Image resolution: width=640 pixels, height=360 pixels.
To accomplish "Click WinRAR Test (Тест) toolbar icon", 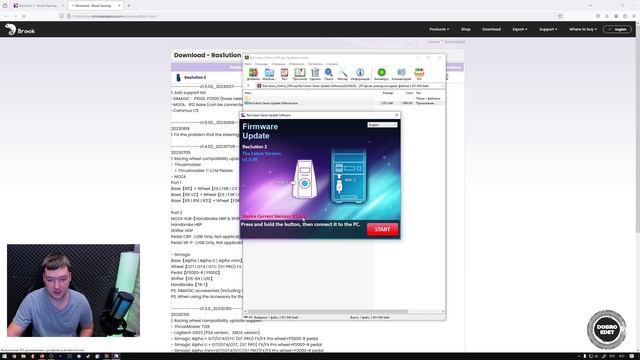I will point(284,74).
